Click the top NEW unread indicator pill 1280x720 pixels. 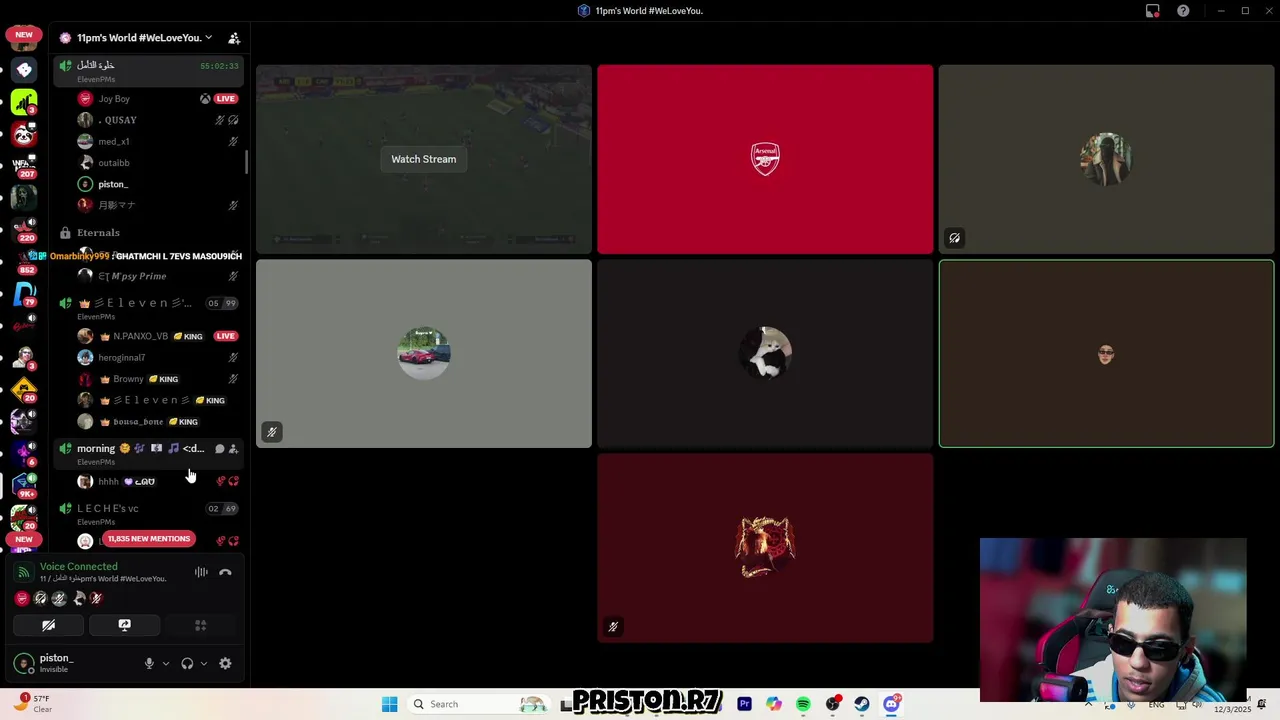pyautogui.click(x=24, y=34)
